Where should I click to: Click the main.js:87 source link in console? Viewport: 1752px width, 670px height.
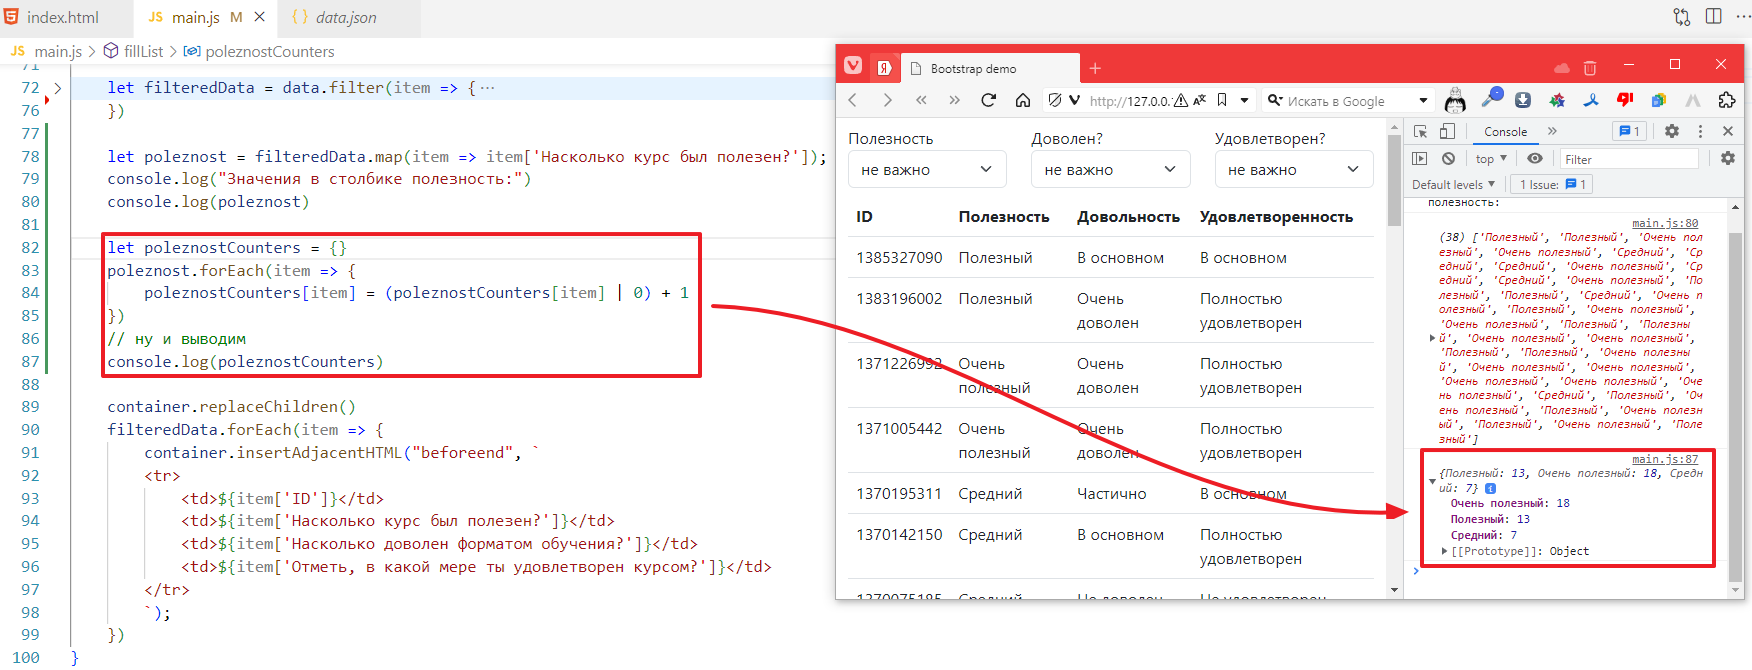click(x=1665, y=459)
